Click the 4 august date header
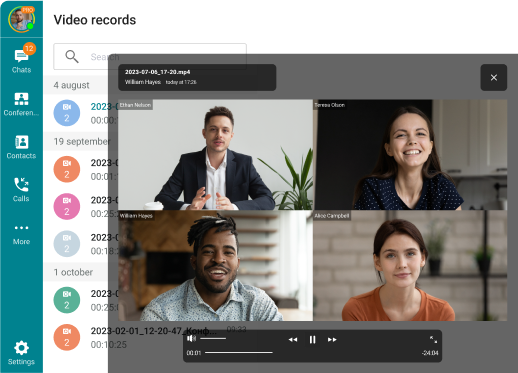 click(x=71, y=85)
